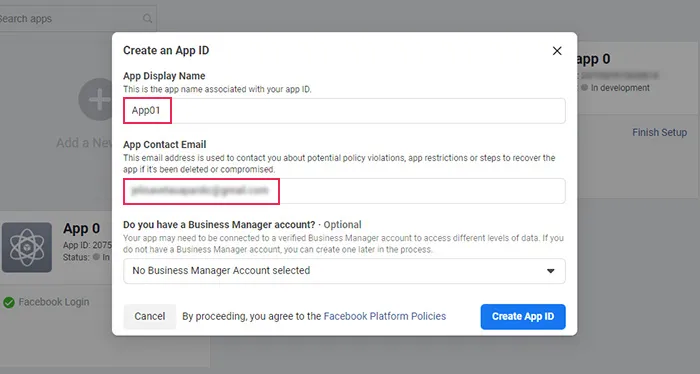700x374 pixels.
Task: Click the search apps magnifier icon
Action: point(147,19)
